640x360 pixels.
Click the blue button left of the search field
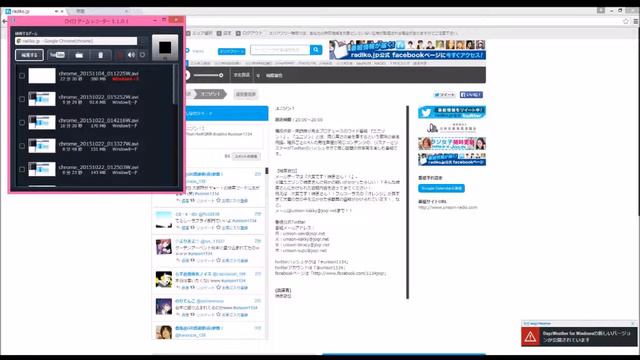[x=231, y=51]
